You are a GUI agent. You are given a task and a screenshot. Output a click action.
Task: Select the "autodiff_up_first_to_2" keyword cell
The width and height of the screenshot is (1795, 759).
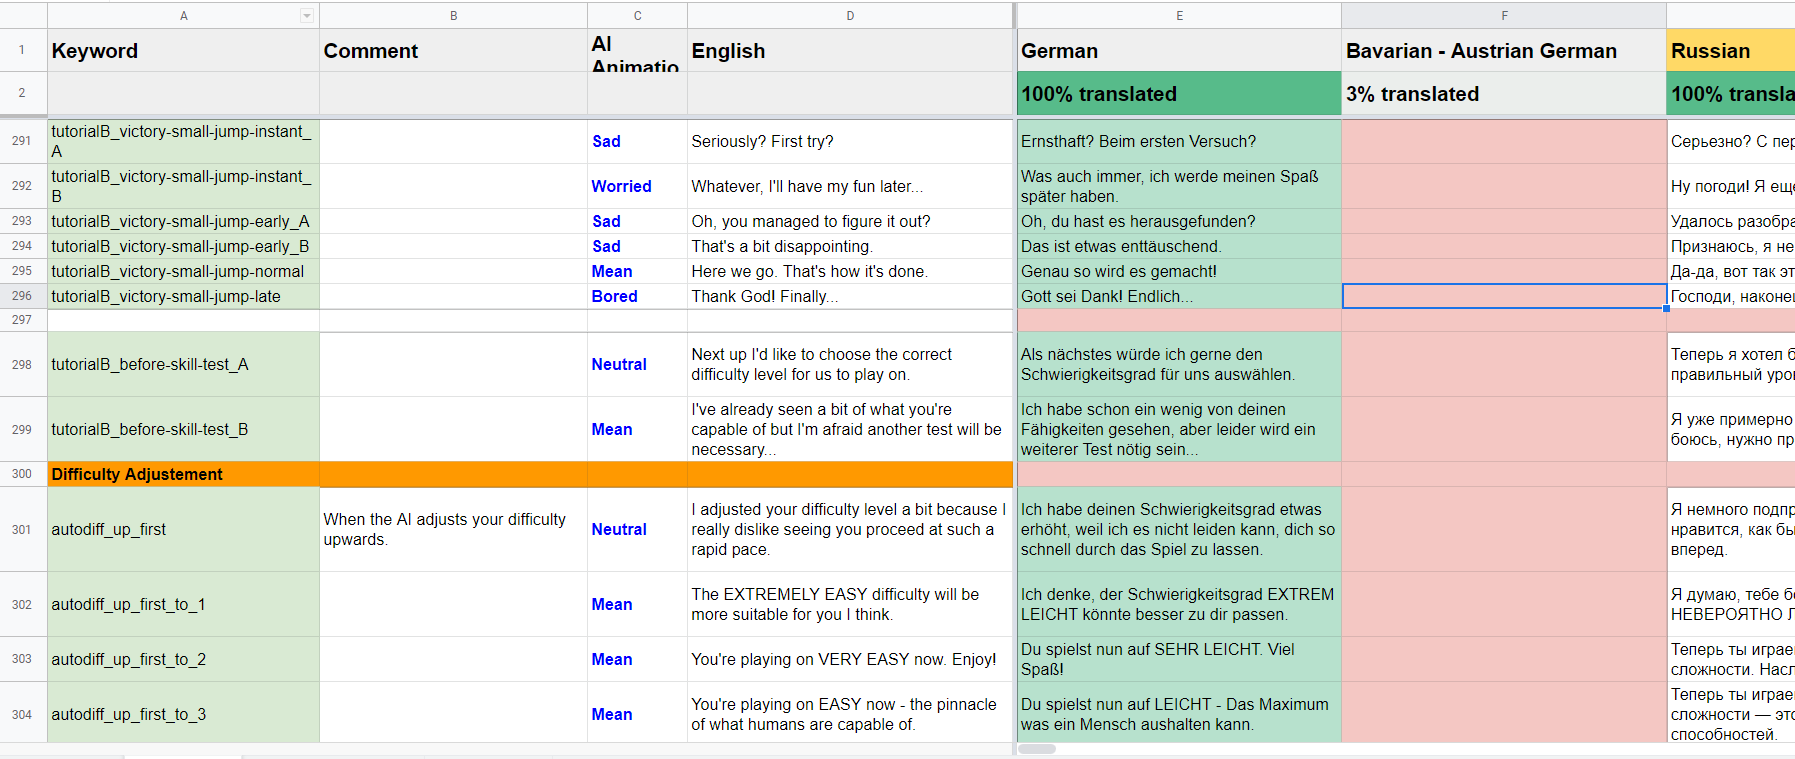click(183, 659)
